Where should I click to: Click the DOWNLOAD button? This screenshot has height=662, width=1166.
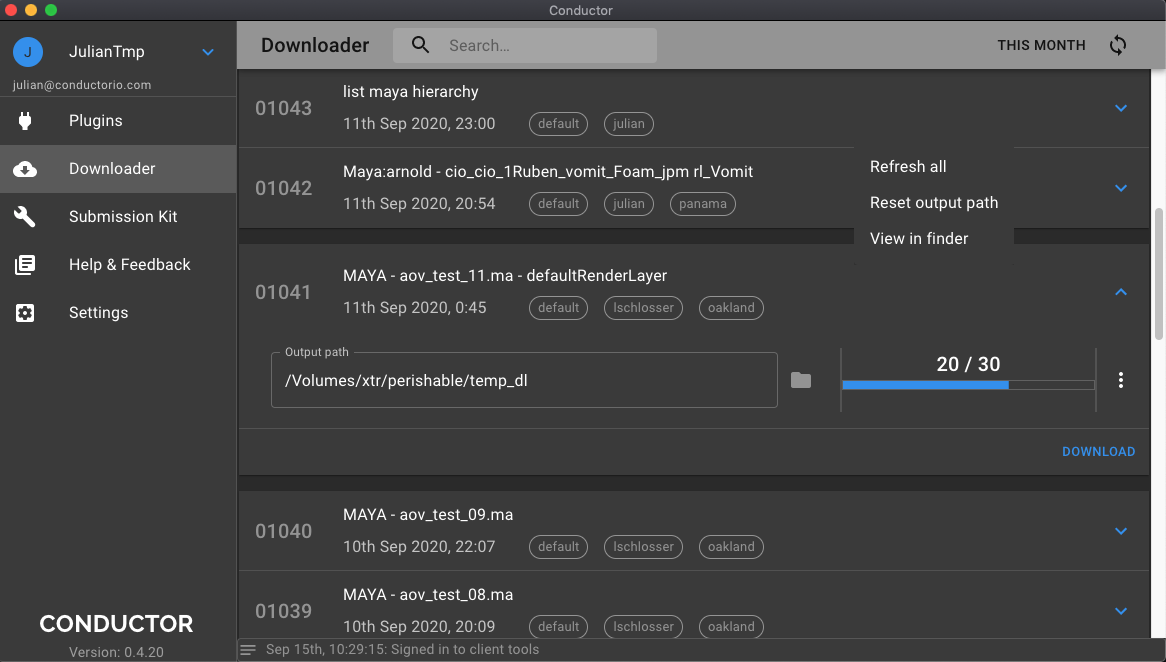tap(1098, 451)
